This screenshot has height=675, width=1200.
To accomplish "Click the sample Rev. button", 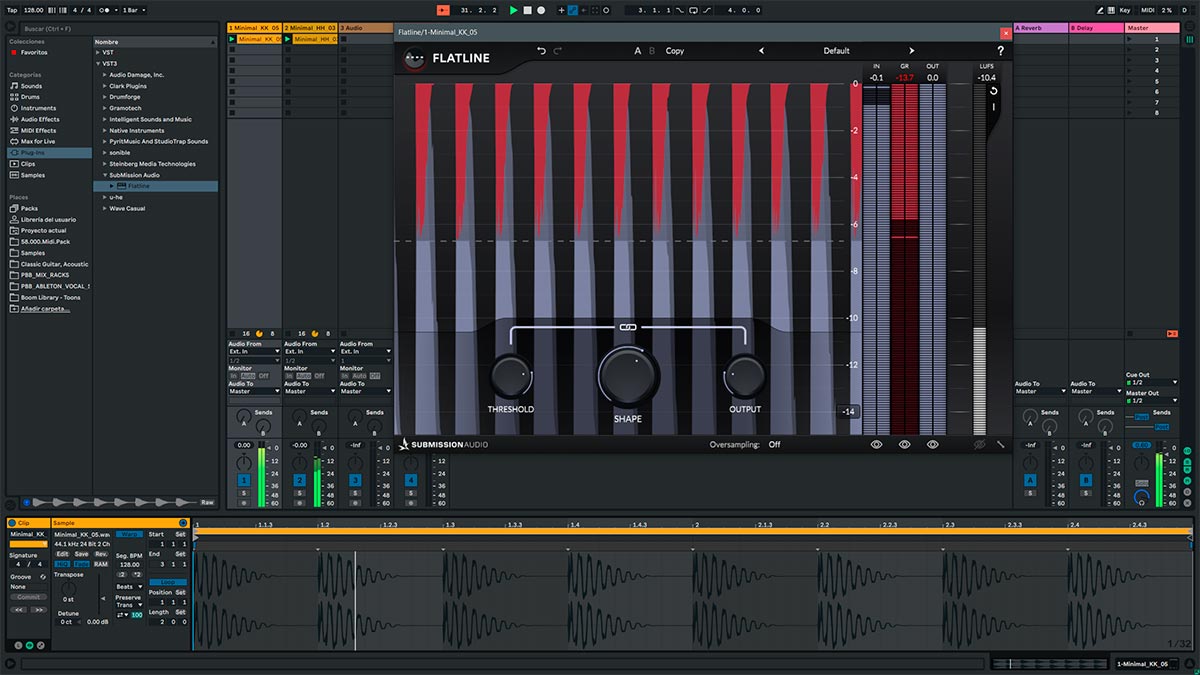I will tap(100, 553).
